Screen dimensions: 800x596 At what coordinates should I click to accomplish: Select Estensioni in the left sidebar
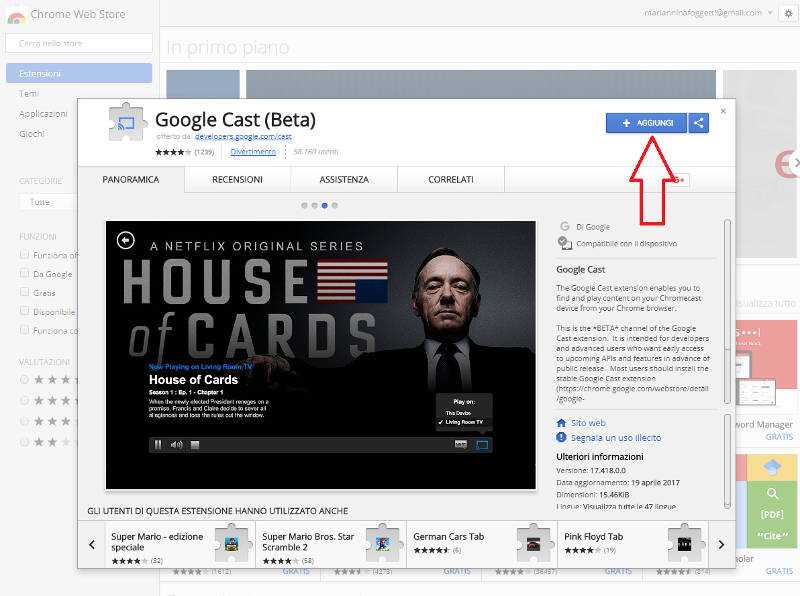coord(79,73)
